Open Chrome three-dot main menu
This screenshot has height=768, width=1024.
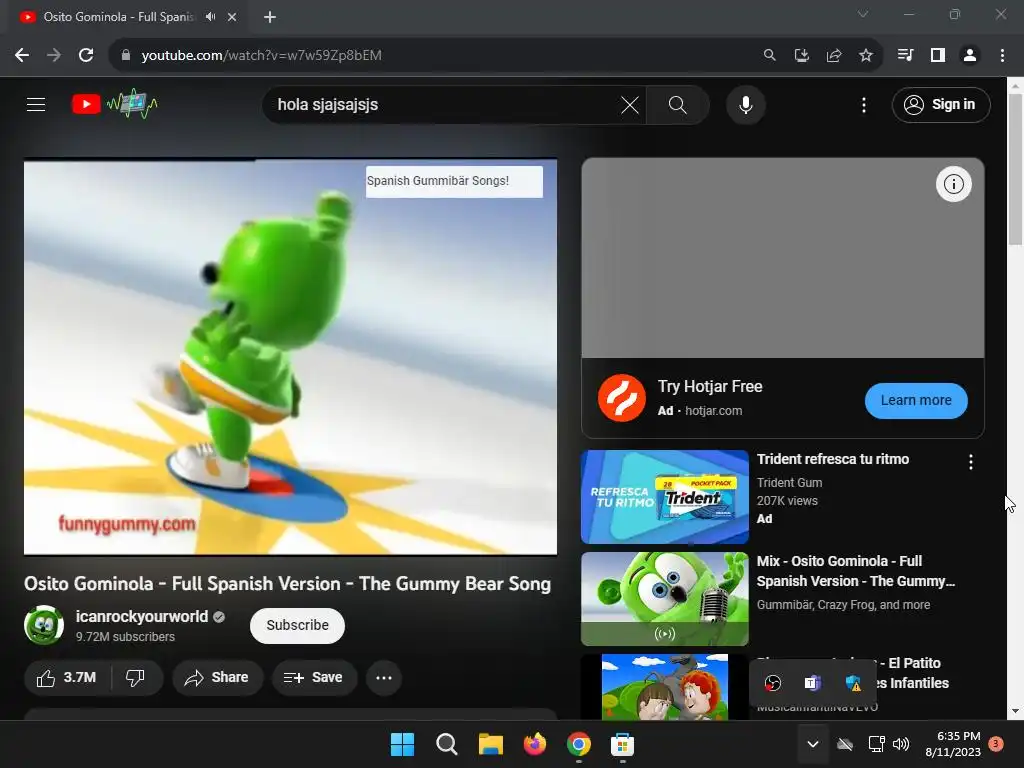coord(1002,56)
